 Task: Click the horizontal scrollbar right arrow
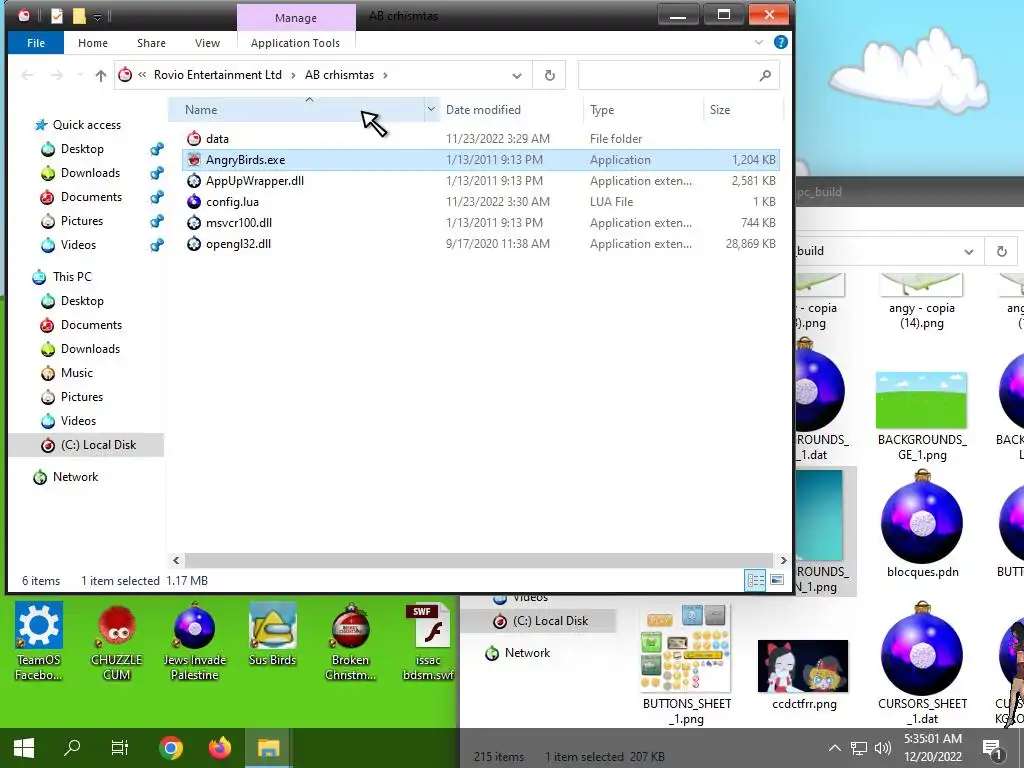[784, 560]
